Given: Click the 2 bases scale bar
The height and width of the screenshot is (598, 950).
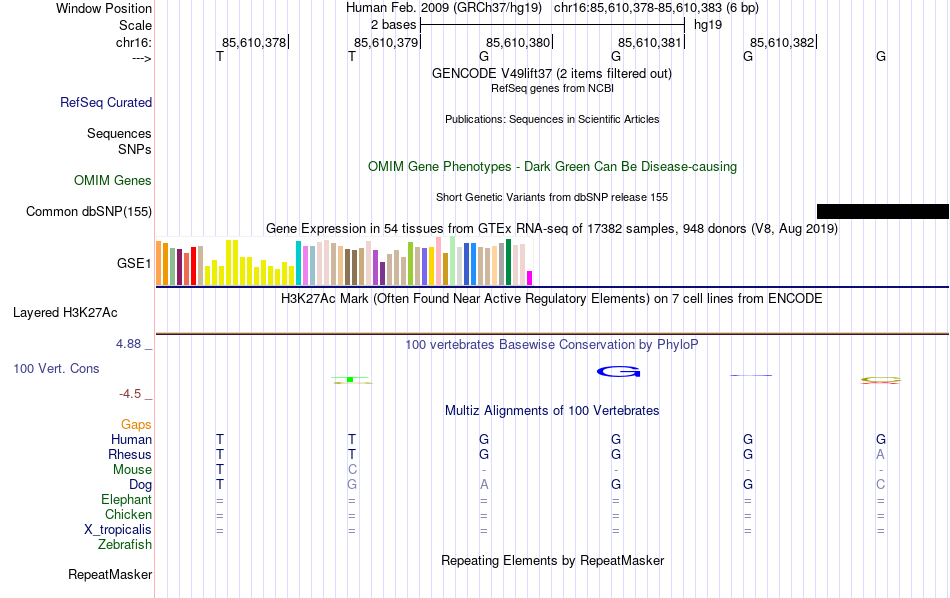Looking at the screenshot, I should pyautogui.click(x=552, y=25).
